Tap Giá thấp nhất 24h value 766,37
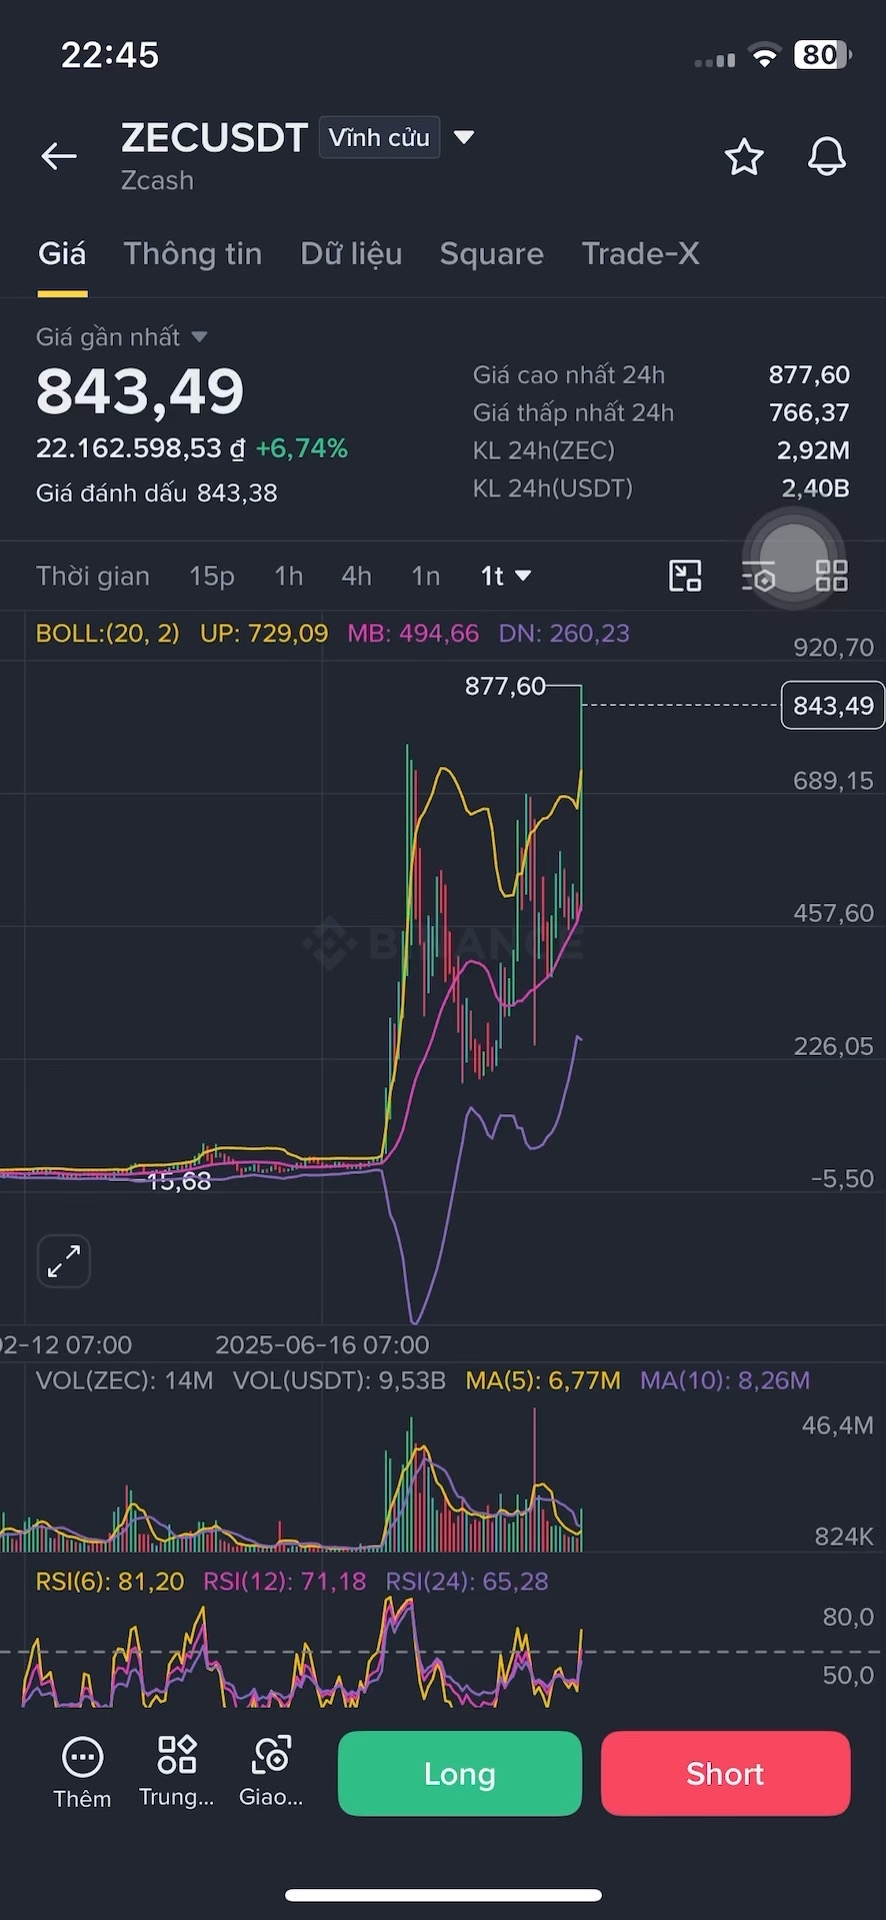The height and width of the screenshot is (1920, 886). pyautogui.click(x=809, y=412)
